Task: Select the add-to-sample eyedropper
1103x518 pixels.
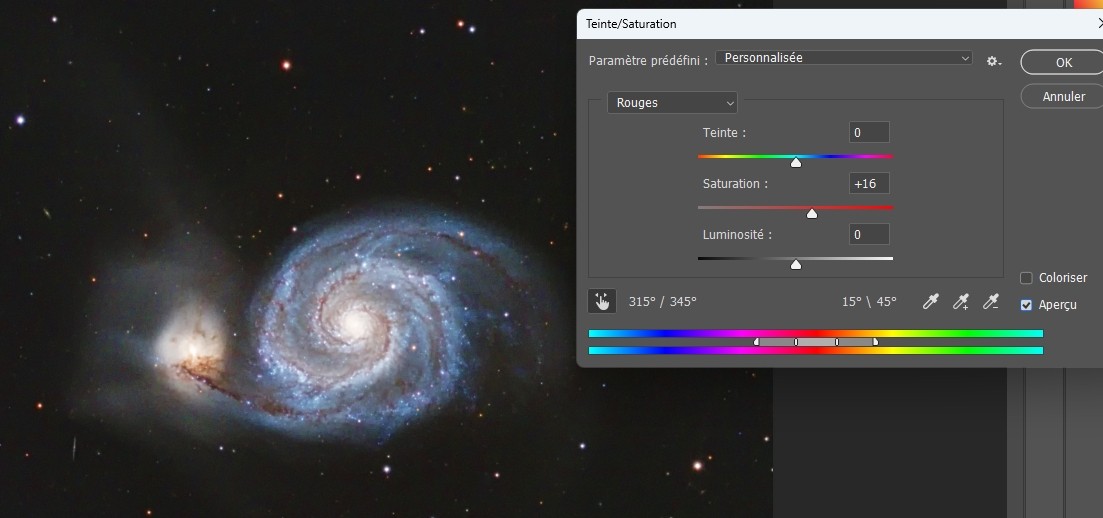Action: coord(961,302)
